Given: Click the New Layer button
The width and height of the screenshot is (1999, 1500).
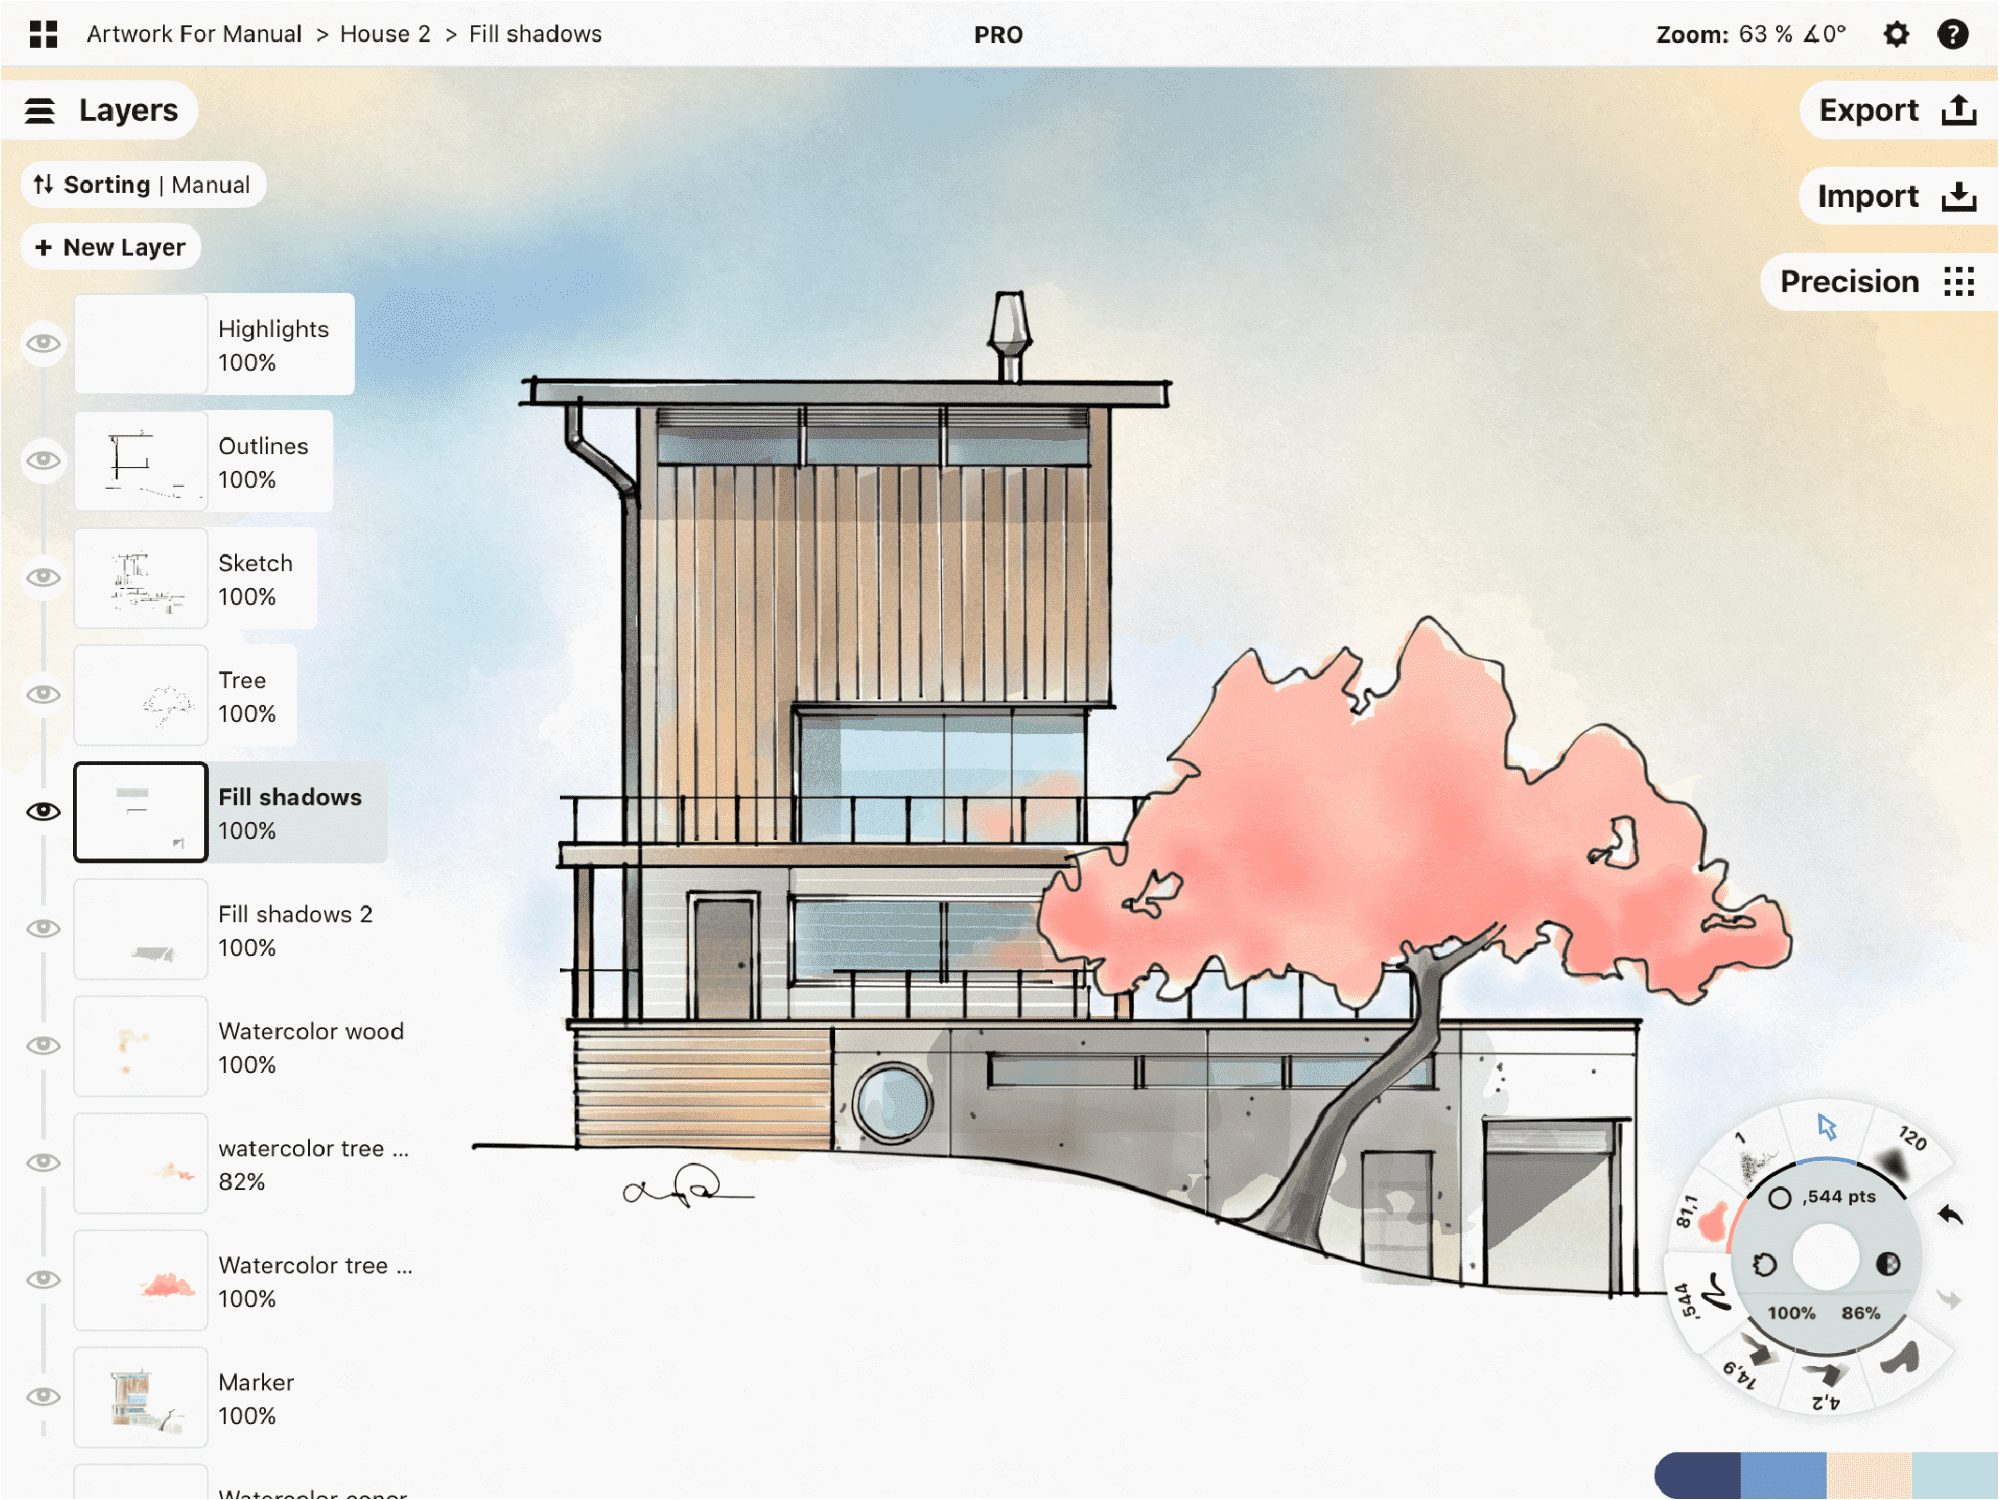Looking at the screenshot, I should 110,246.
